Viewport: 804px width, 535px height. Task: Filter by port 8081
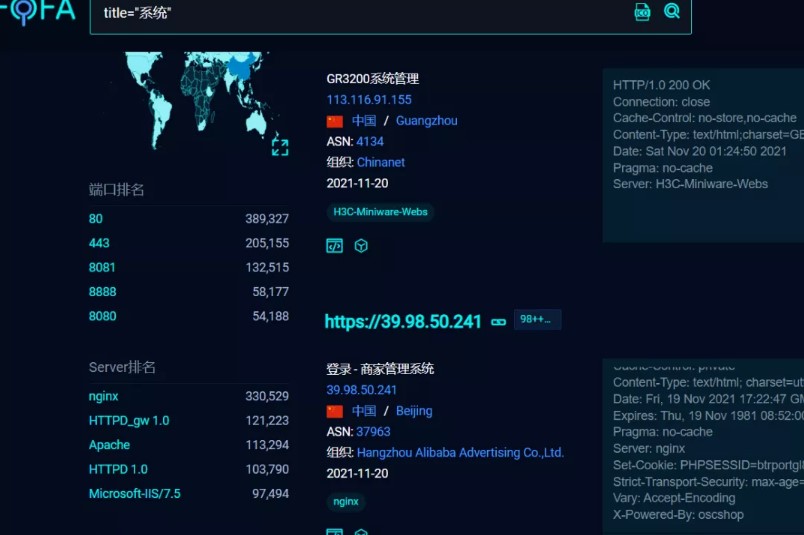click(102, 267)
